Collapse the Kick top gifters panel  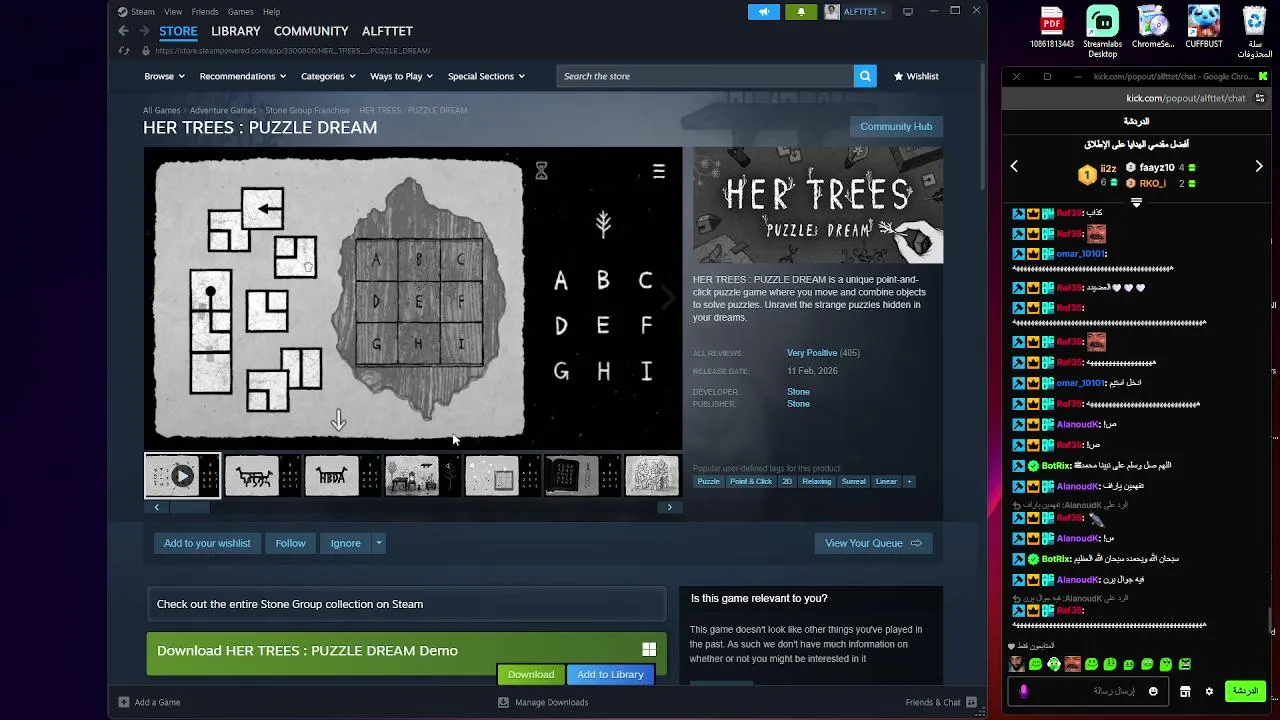tap(1136, 202)
